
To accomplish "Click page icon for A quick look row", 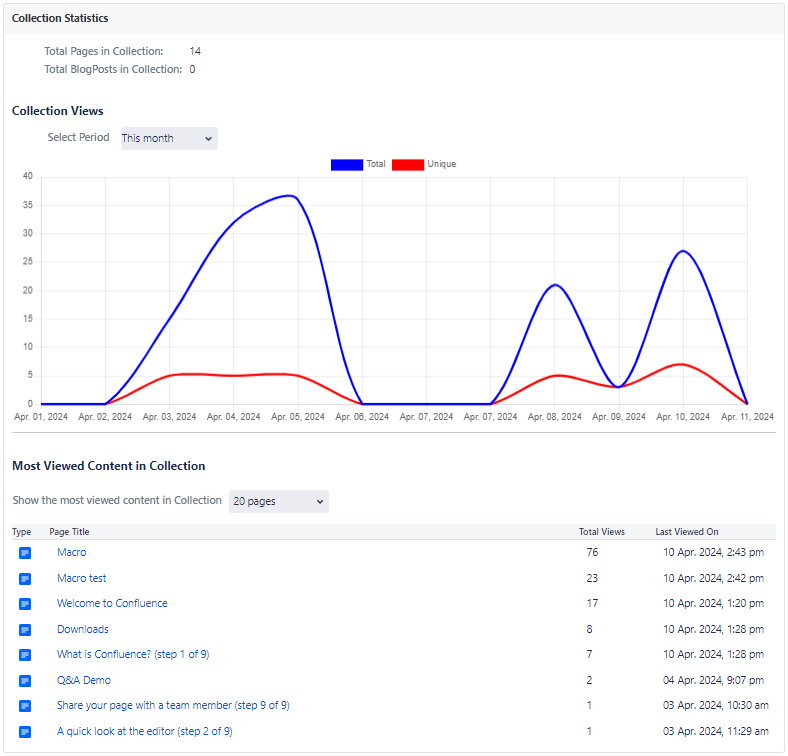I will 25,732.
